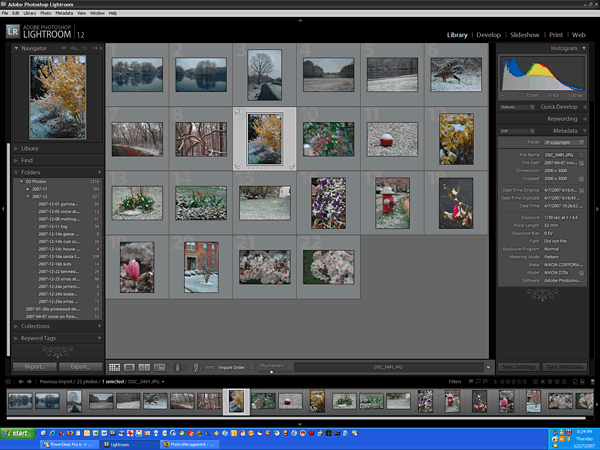Add keyword tag with plus icon

point(99,338)
